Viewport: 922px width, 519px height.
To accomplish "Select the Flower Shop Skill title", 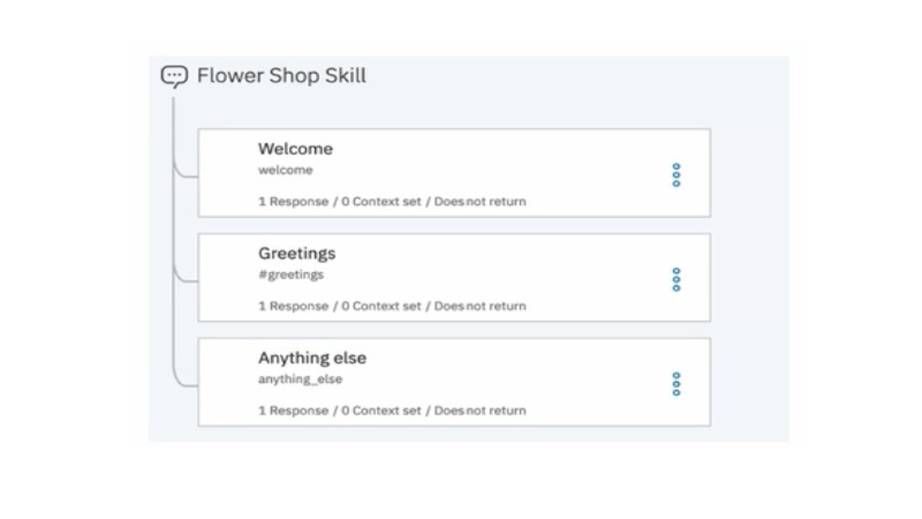I will pos(281,76).
